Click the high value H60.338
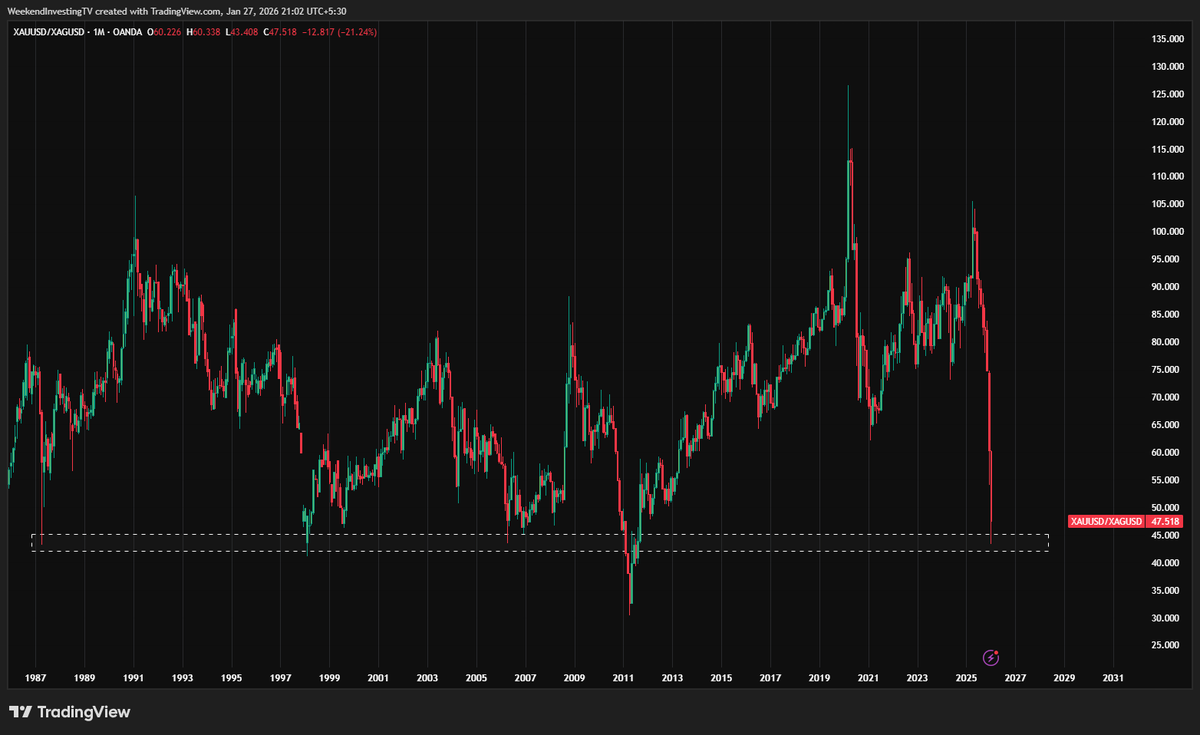 203,32
